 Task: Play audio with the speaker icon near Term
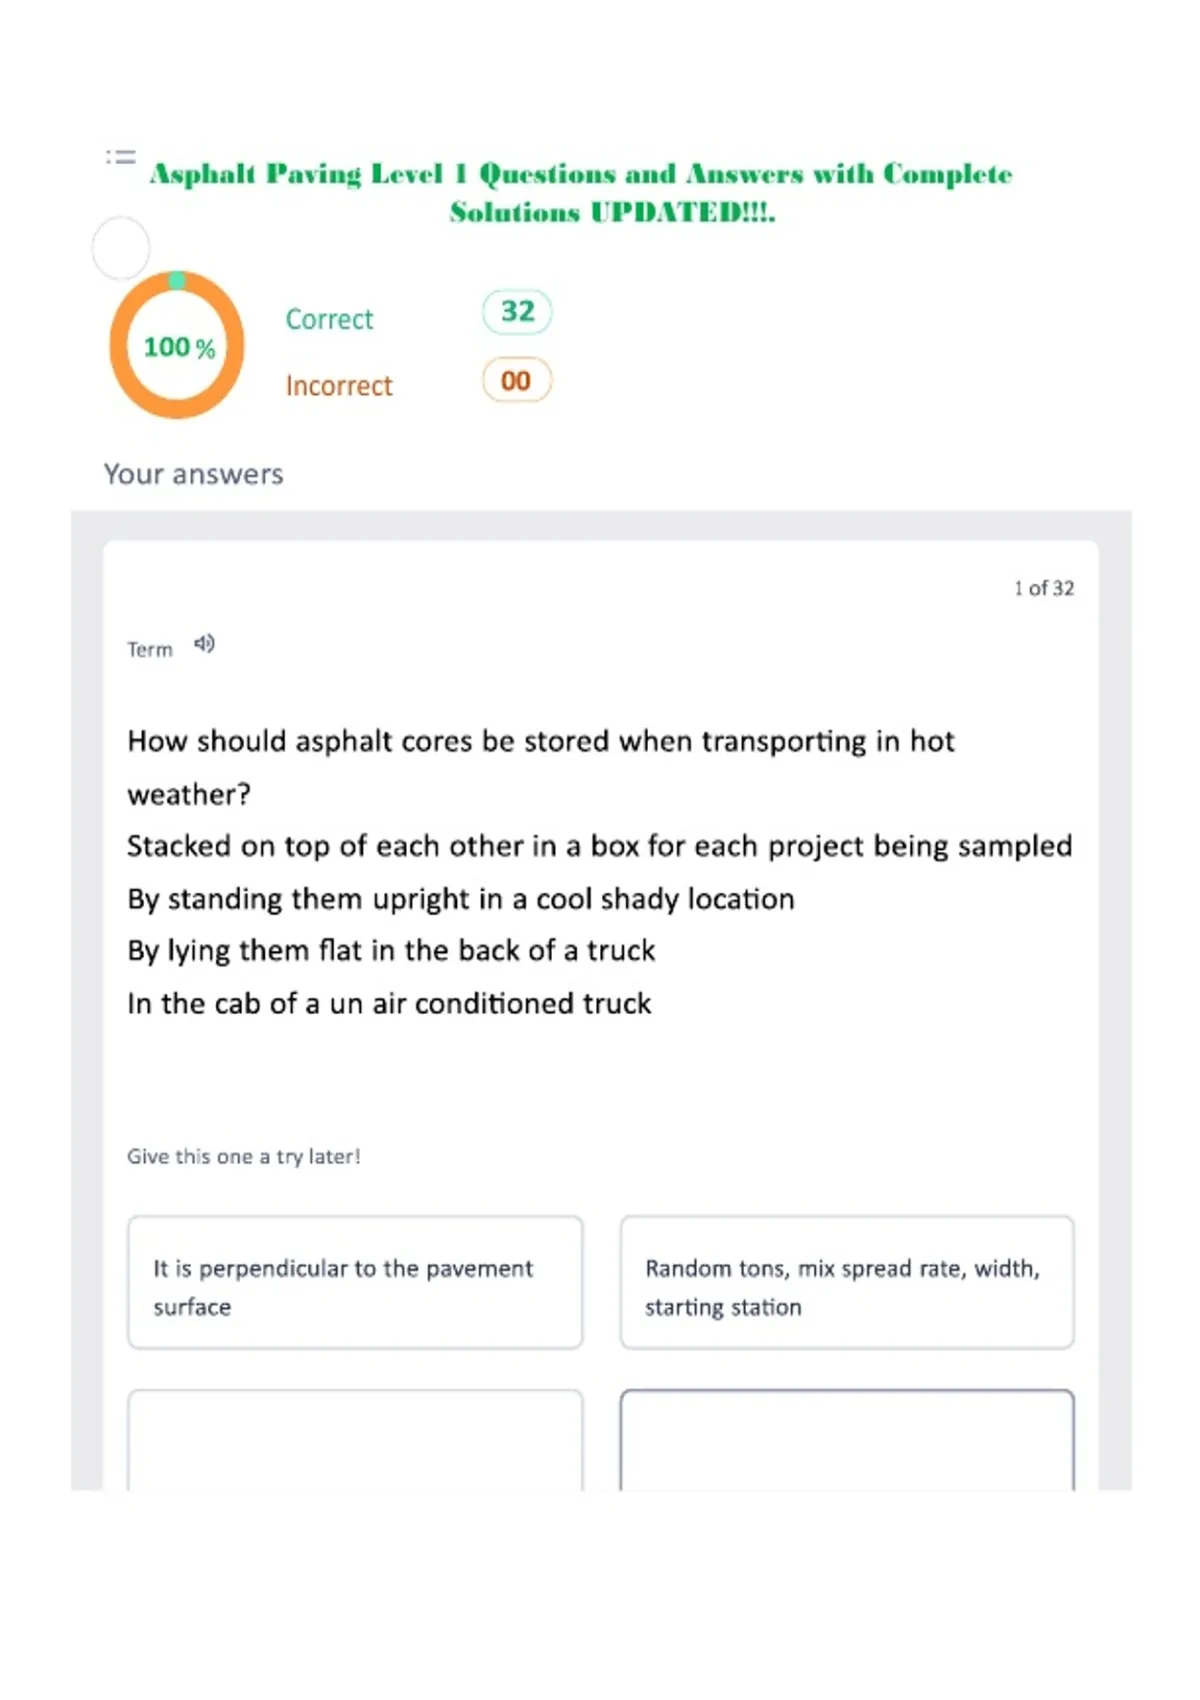[x=204, y=644]
